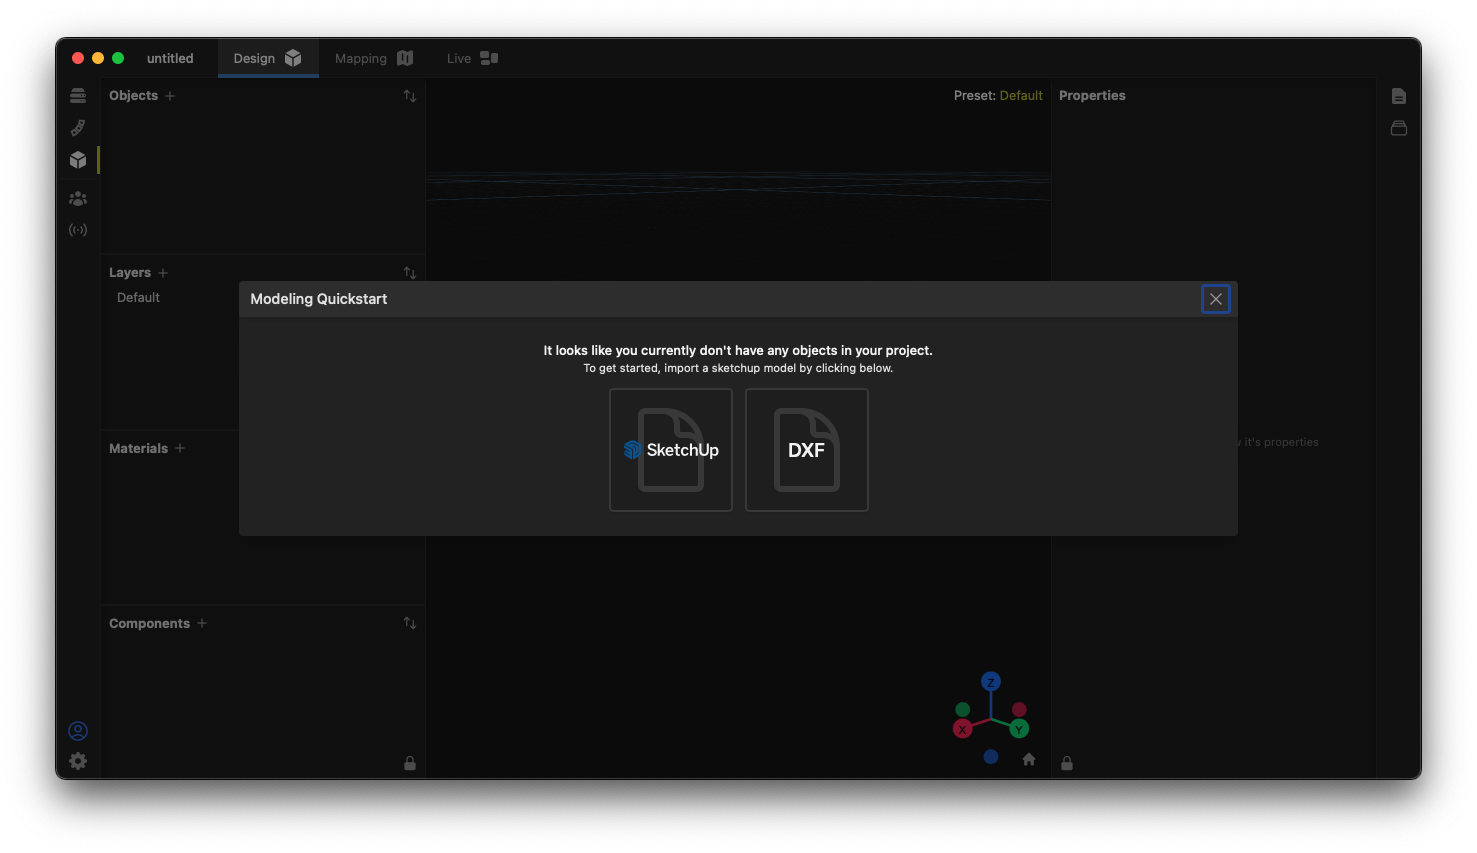This screenshot has height=853, width=1477.
Task: Sort the Layers list
Action: [409, 273]
